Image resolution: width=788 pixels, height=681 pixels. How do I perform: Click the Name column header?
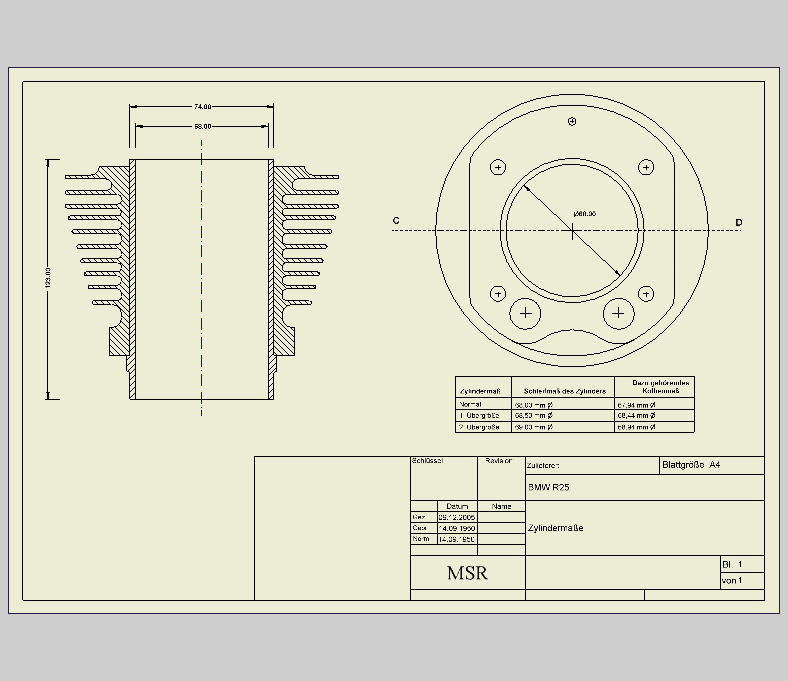[501, 506]
